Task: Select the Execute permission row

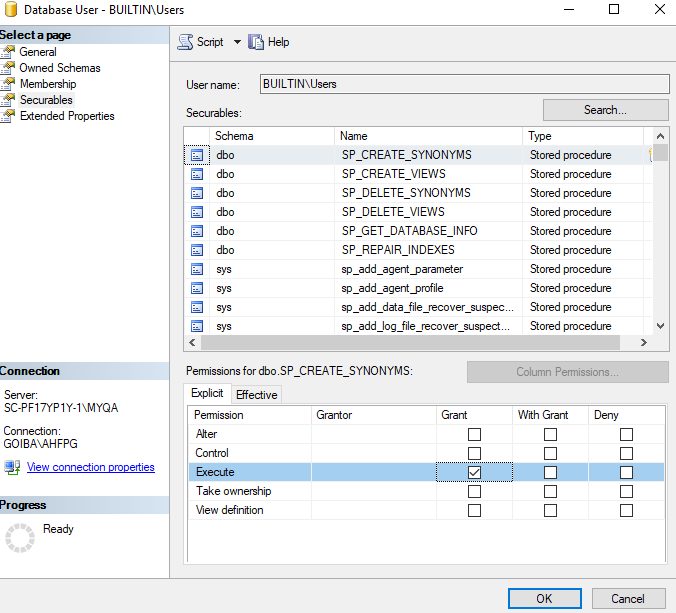Action: [x=426, y=472]
